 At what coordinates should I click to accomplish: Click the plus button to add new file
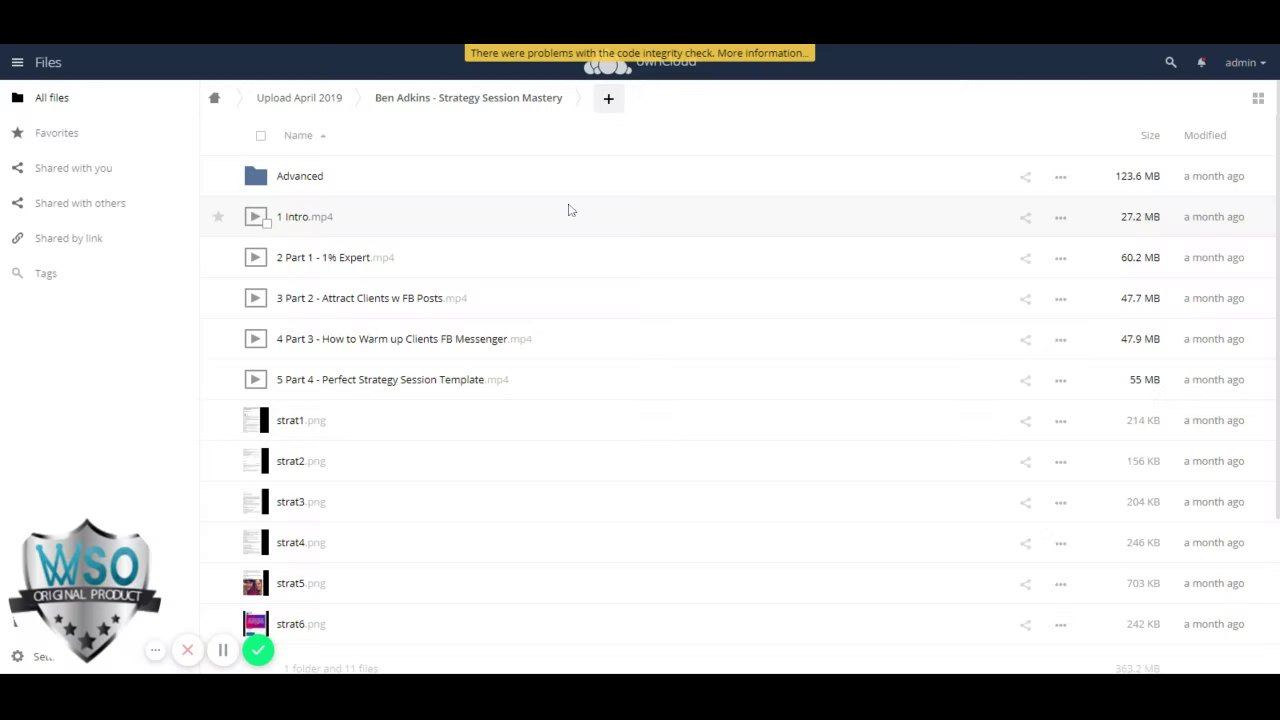608,98
